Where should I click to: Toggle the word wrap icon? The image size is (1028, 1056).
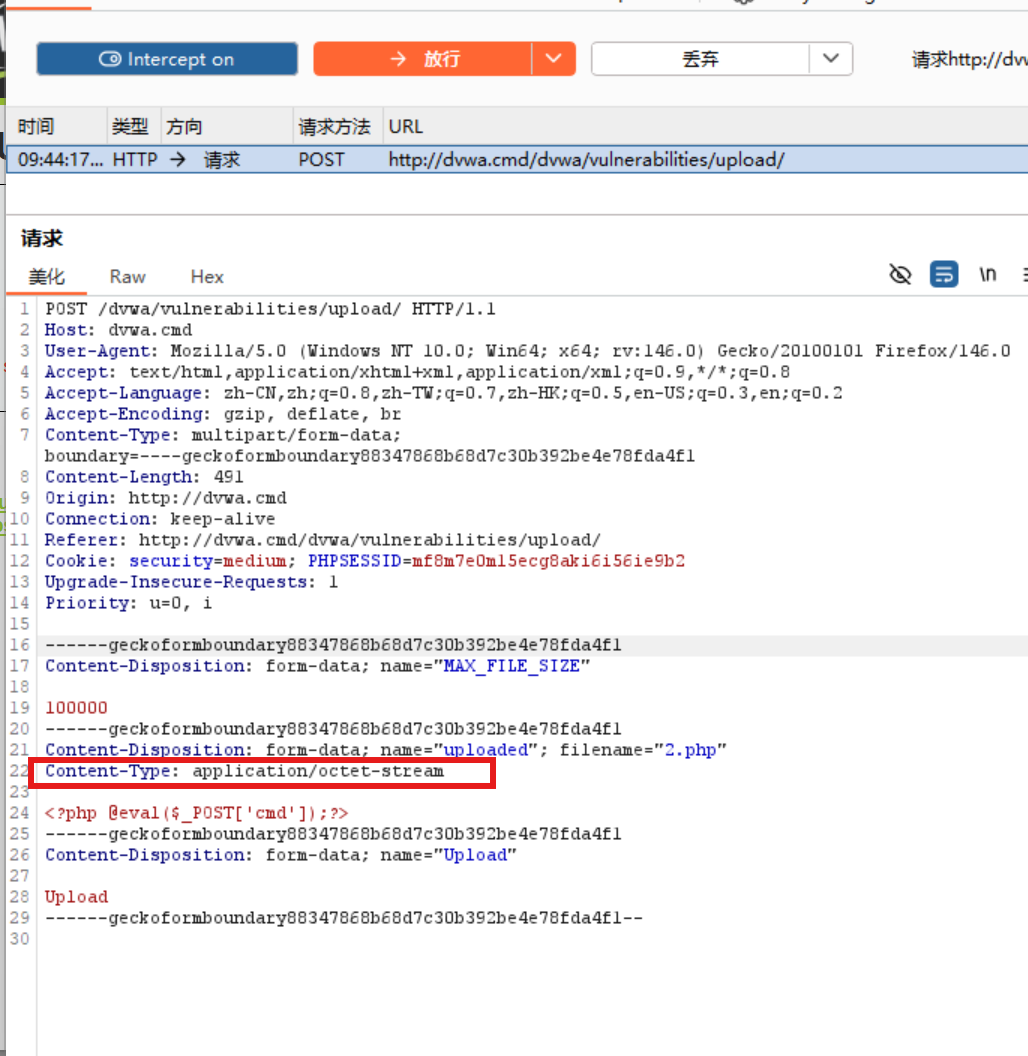944,275
